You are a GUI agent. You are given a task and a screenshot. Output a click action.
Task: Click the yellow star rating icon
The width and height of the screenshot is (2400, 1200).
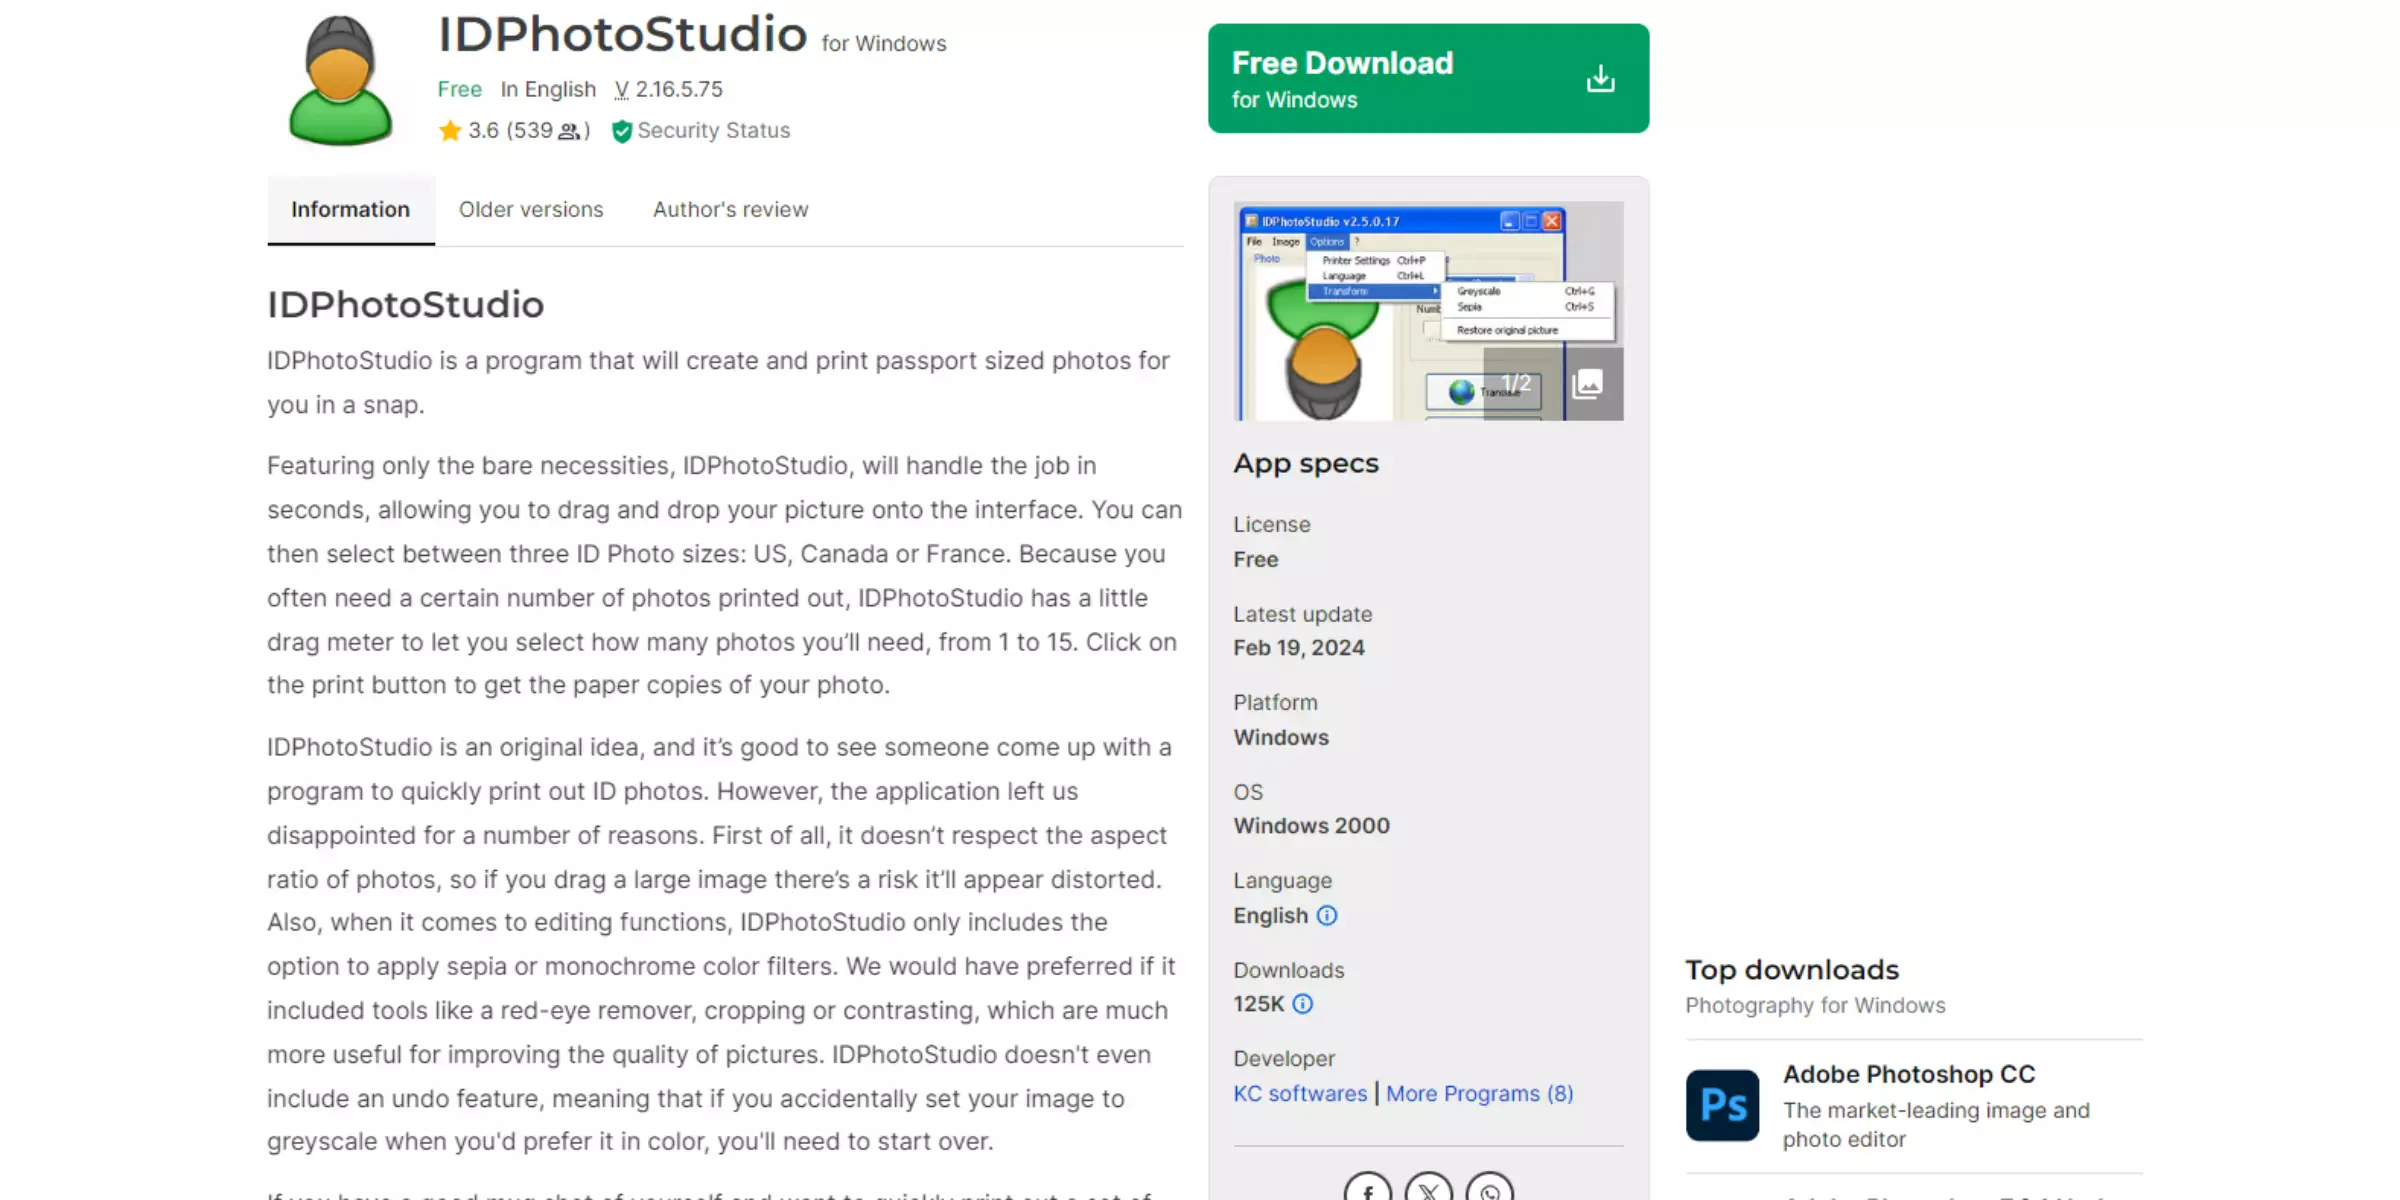[450, 131]
